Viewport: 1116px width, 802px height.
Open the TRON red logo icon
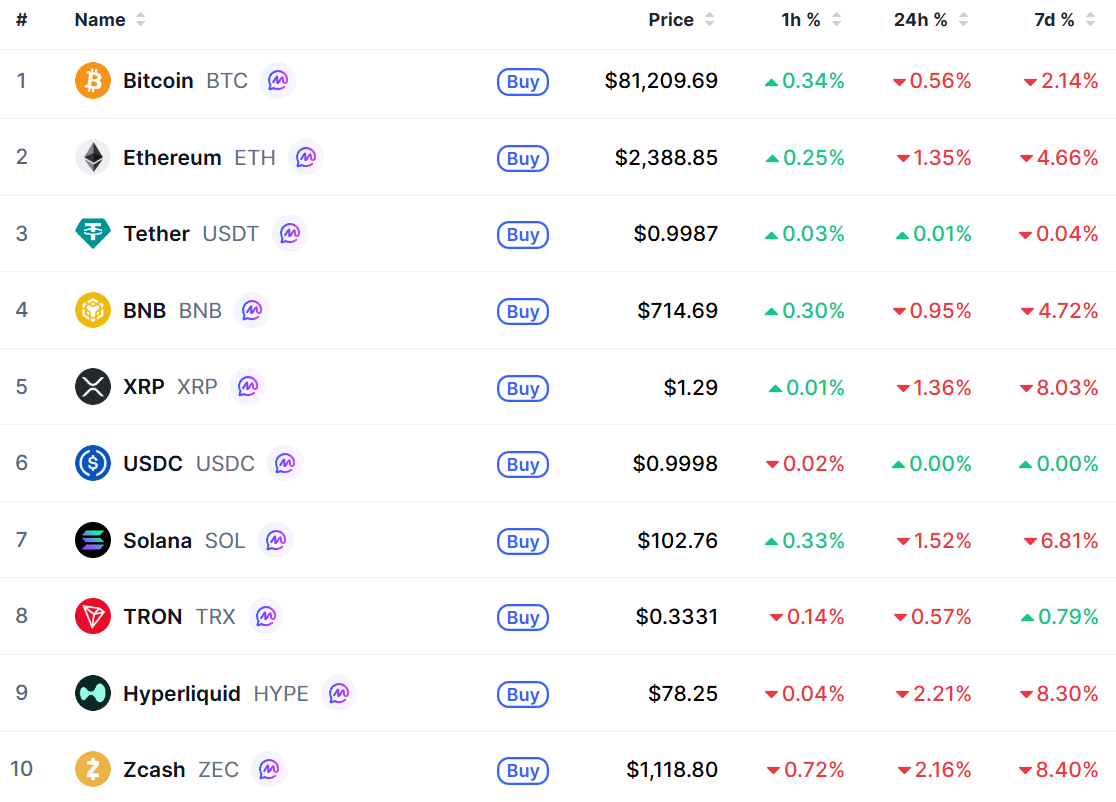(x=93, y=616)
